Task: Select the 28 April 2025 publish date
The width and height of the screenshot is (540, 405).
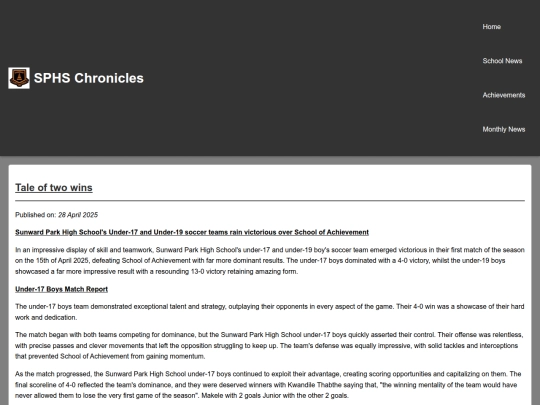Action: tap(78, 215)
